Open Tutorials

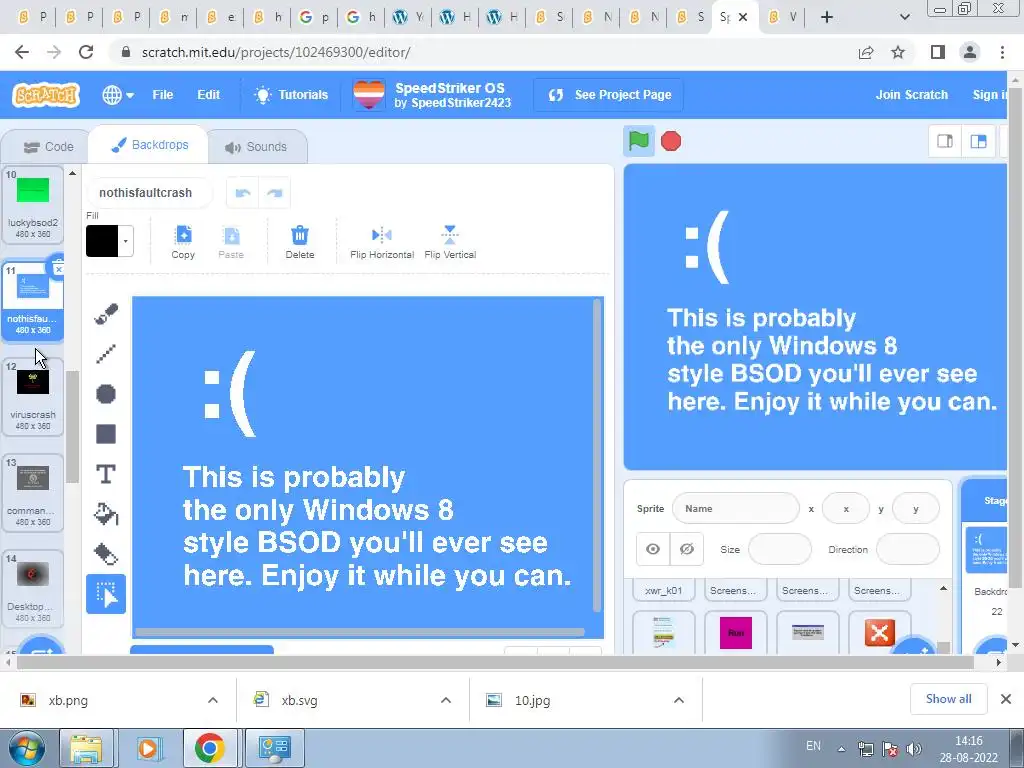click(x=291, y=95)
